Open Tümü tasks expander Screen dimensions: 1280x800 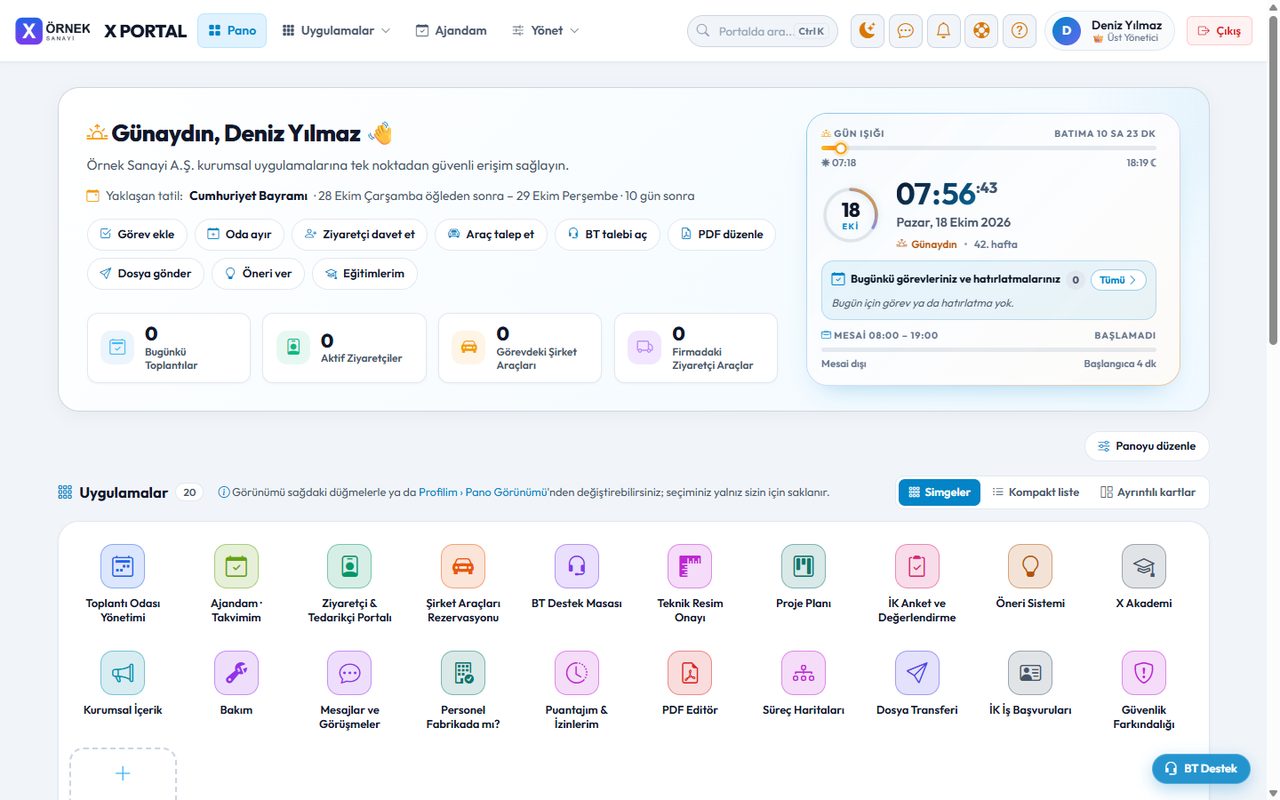coord(1118,280)
